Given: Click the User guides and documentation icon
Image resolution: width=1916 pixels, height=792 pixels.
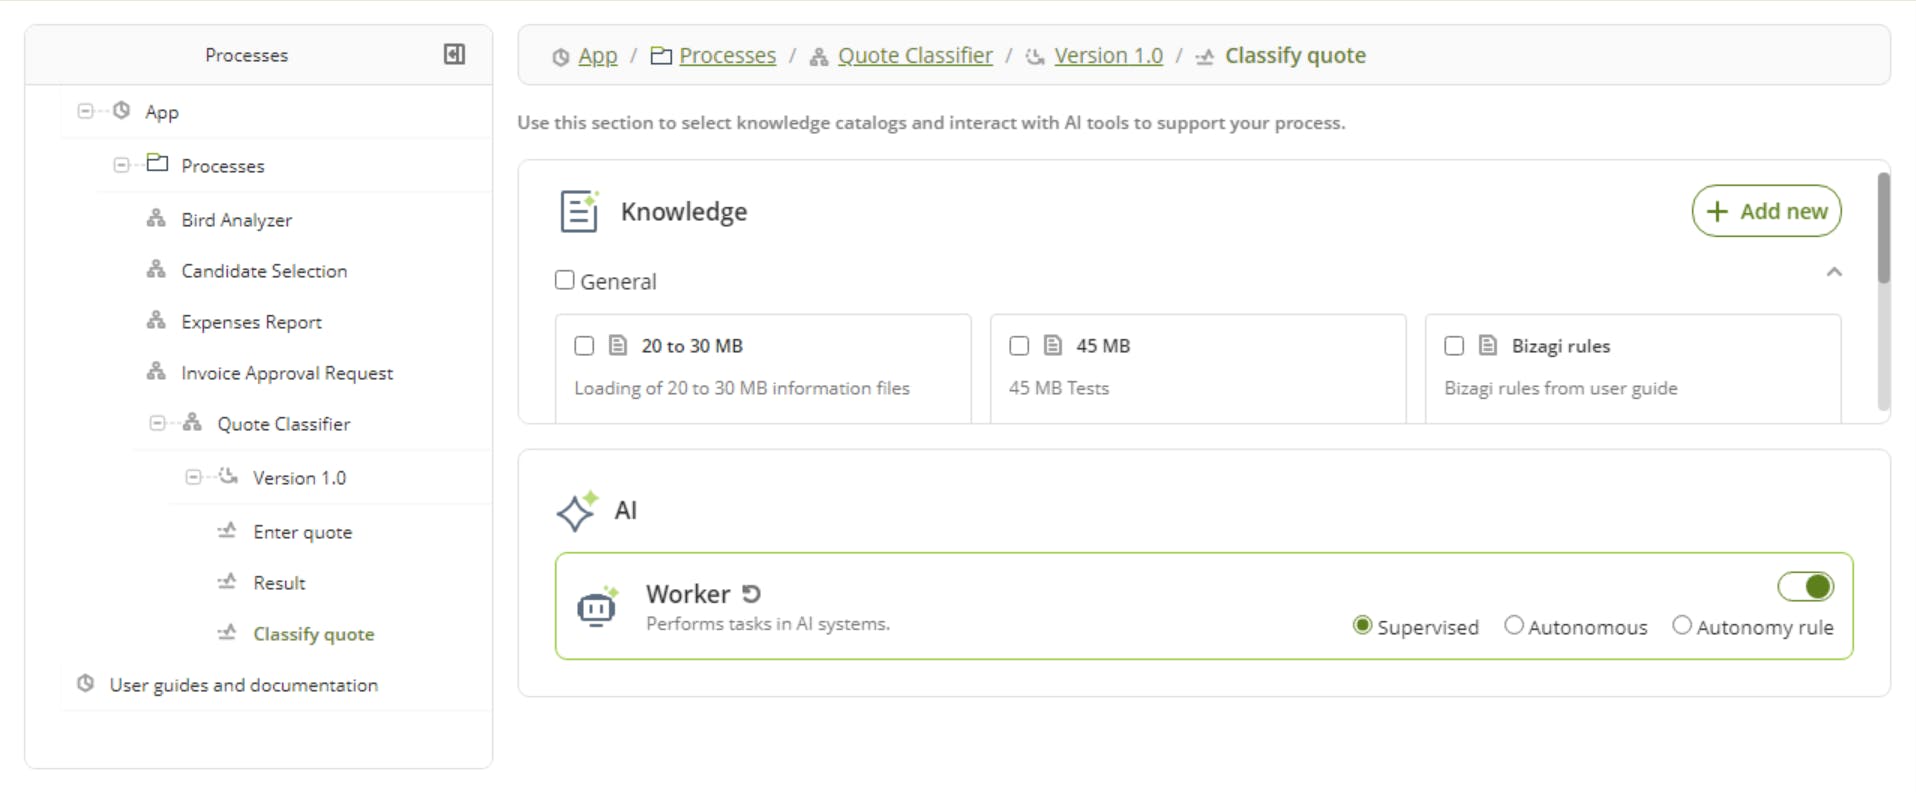Looking at the screenshot, I should point(86,684).
